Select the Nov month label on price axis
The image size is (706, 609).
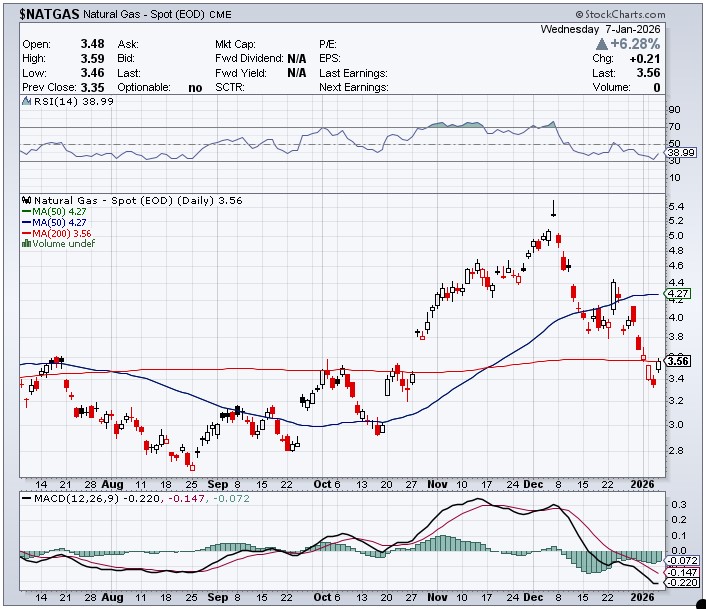point(438,483)
